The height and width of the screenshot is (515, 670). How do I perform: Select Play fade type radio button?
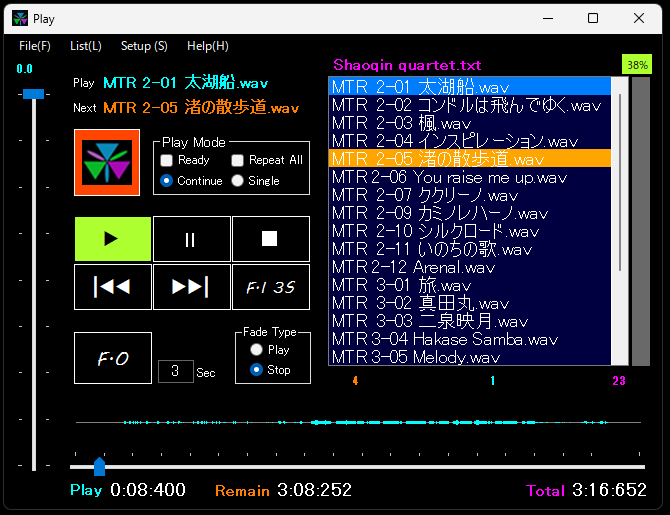257,350
